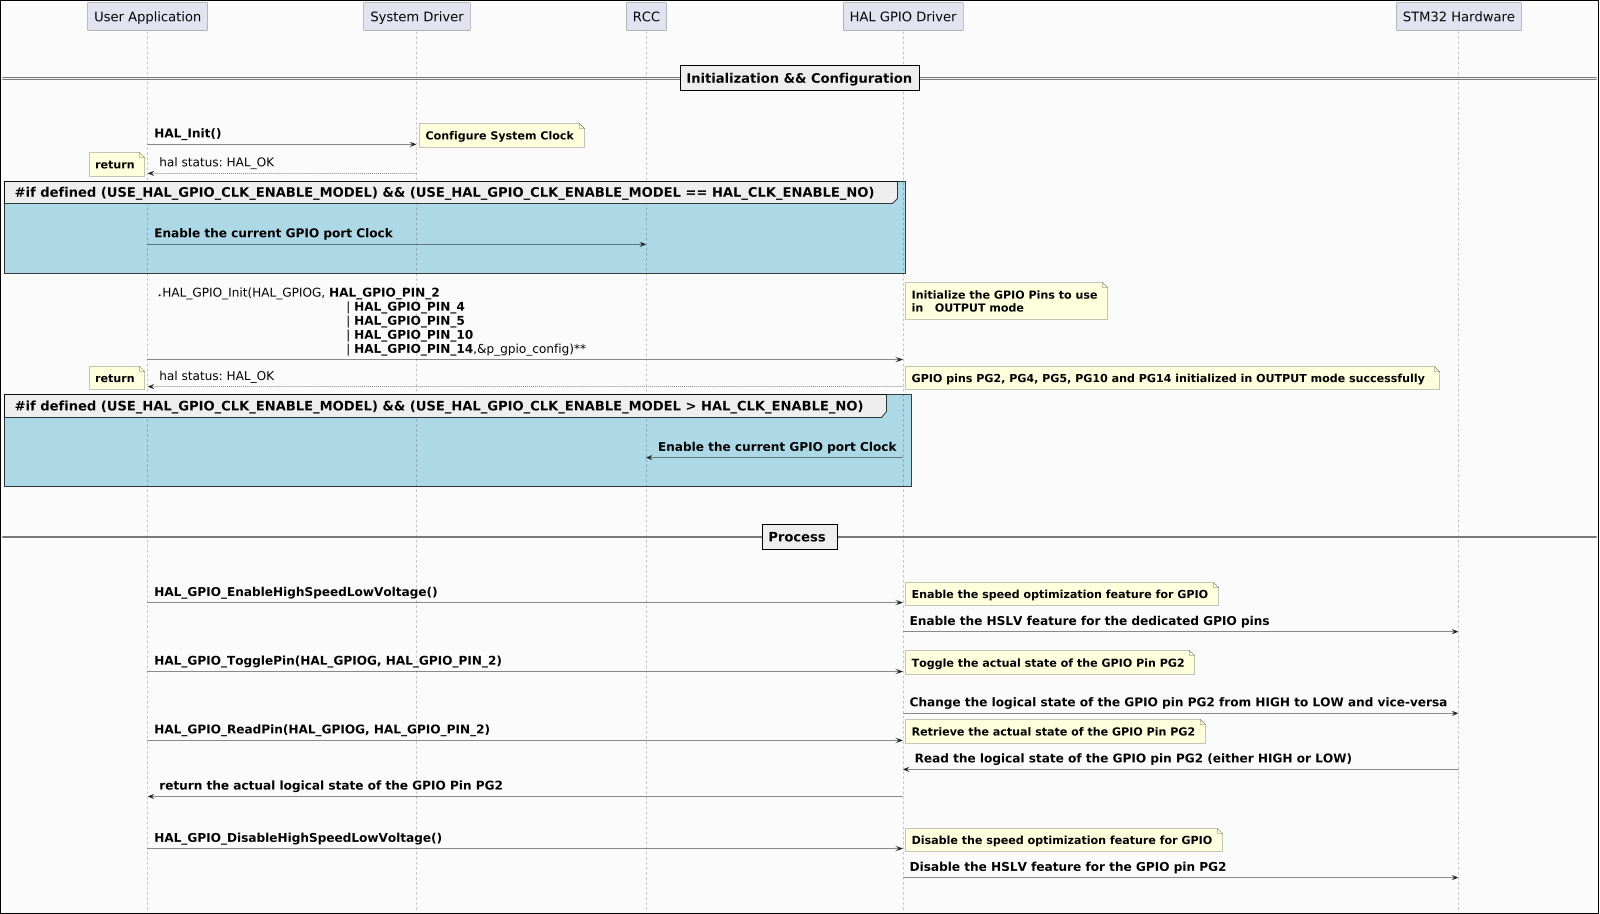Click Change the logical state of PG2 message

point(1178,702)
